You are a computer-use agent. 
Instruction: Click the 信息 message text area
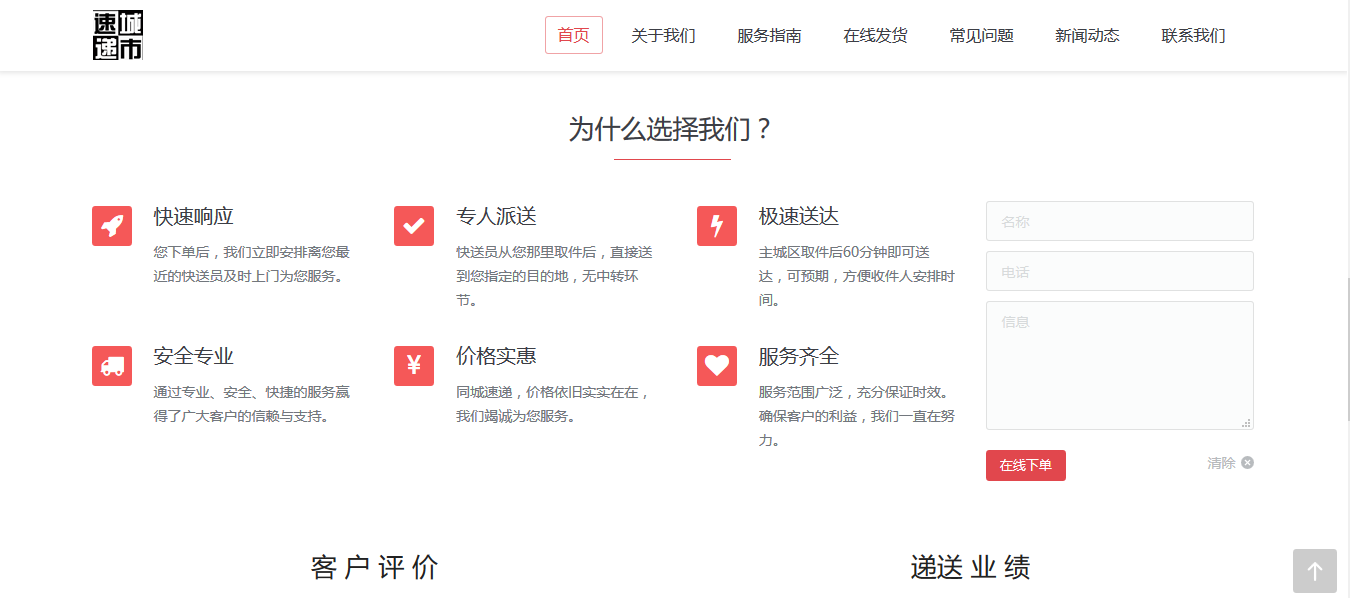1119,365
